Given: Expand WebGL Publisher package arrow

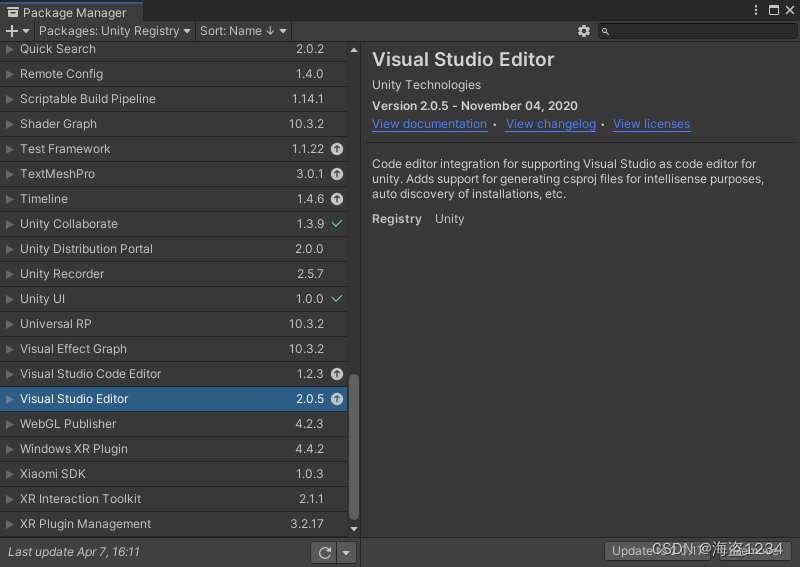Looking at the screenshot, I should pos(9,424).
